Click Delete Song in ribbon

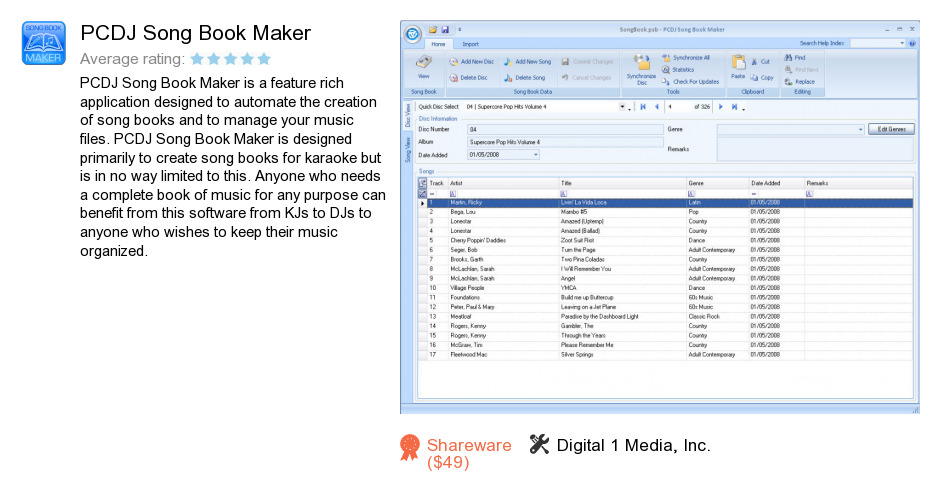point(525,78)
